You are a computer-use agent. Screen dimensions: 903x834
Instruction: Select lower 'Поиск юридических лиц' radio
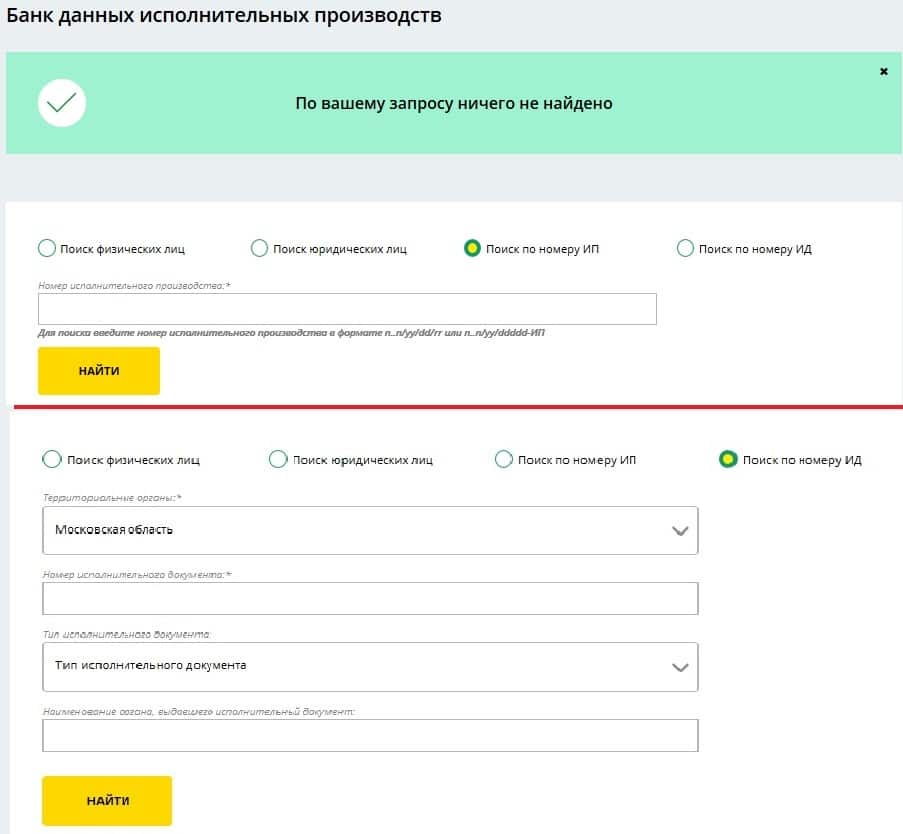[x=278, y=459]
